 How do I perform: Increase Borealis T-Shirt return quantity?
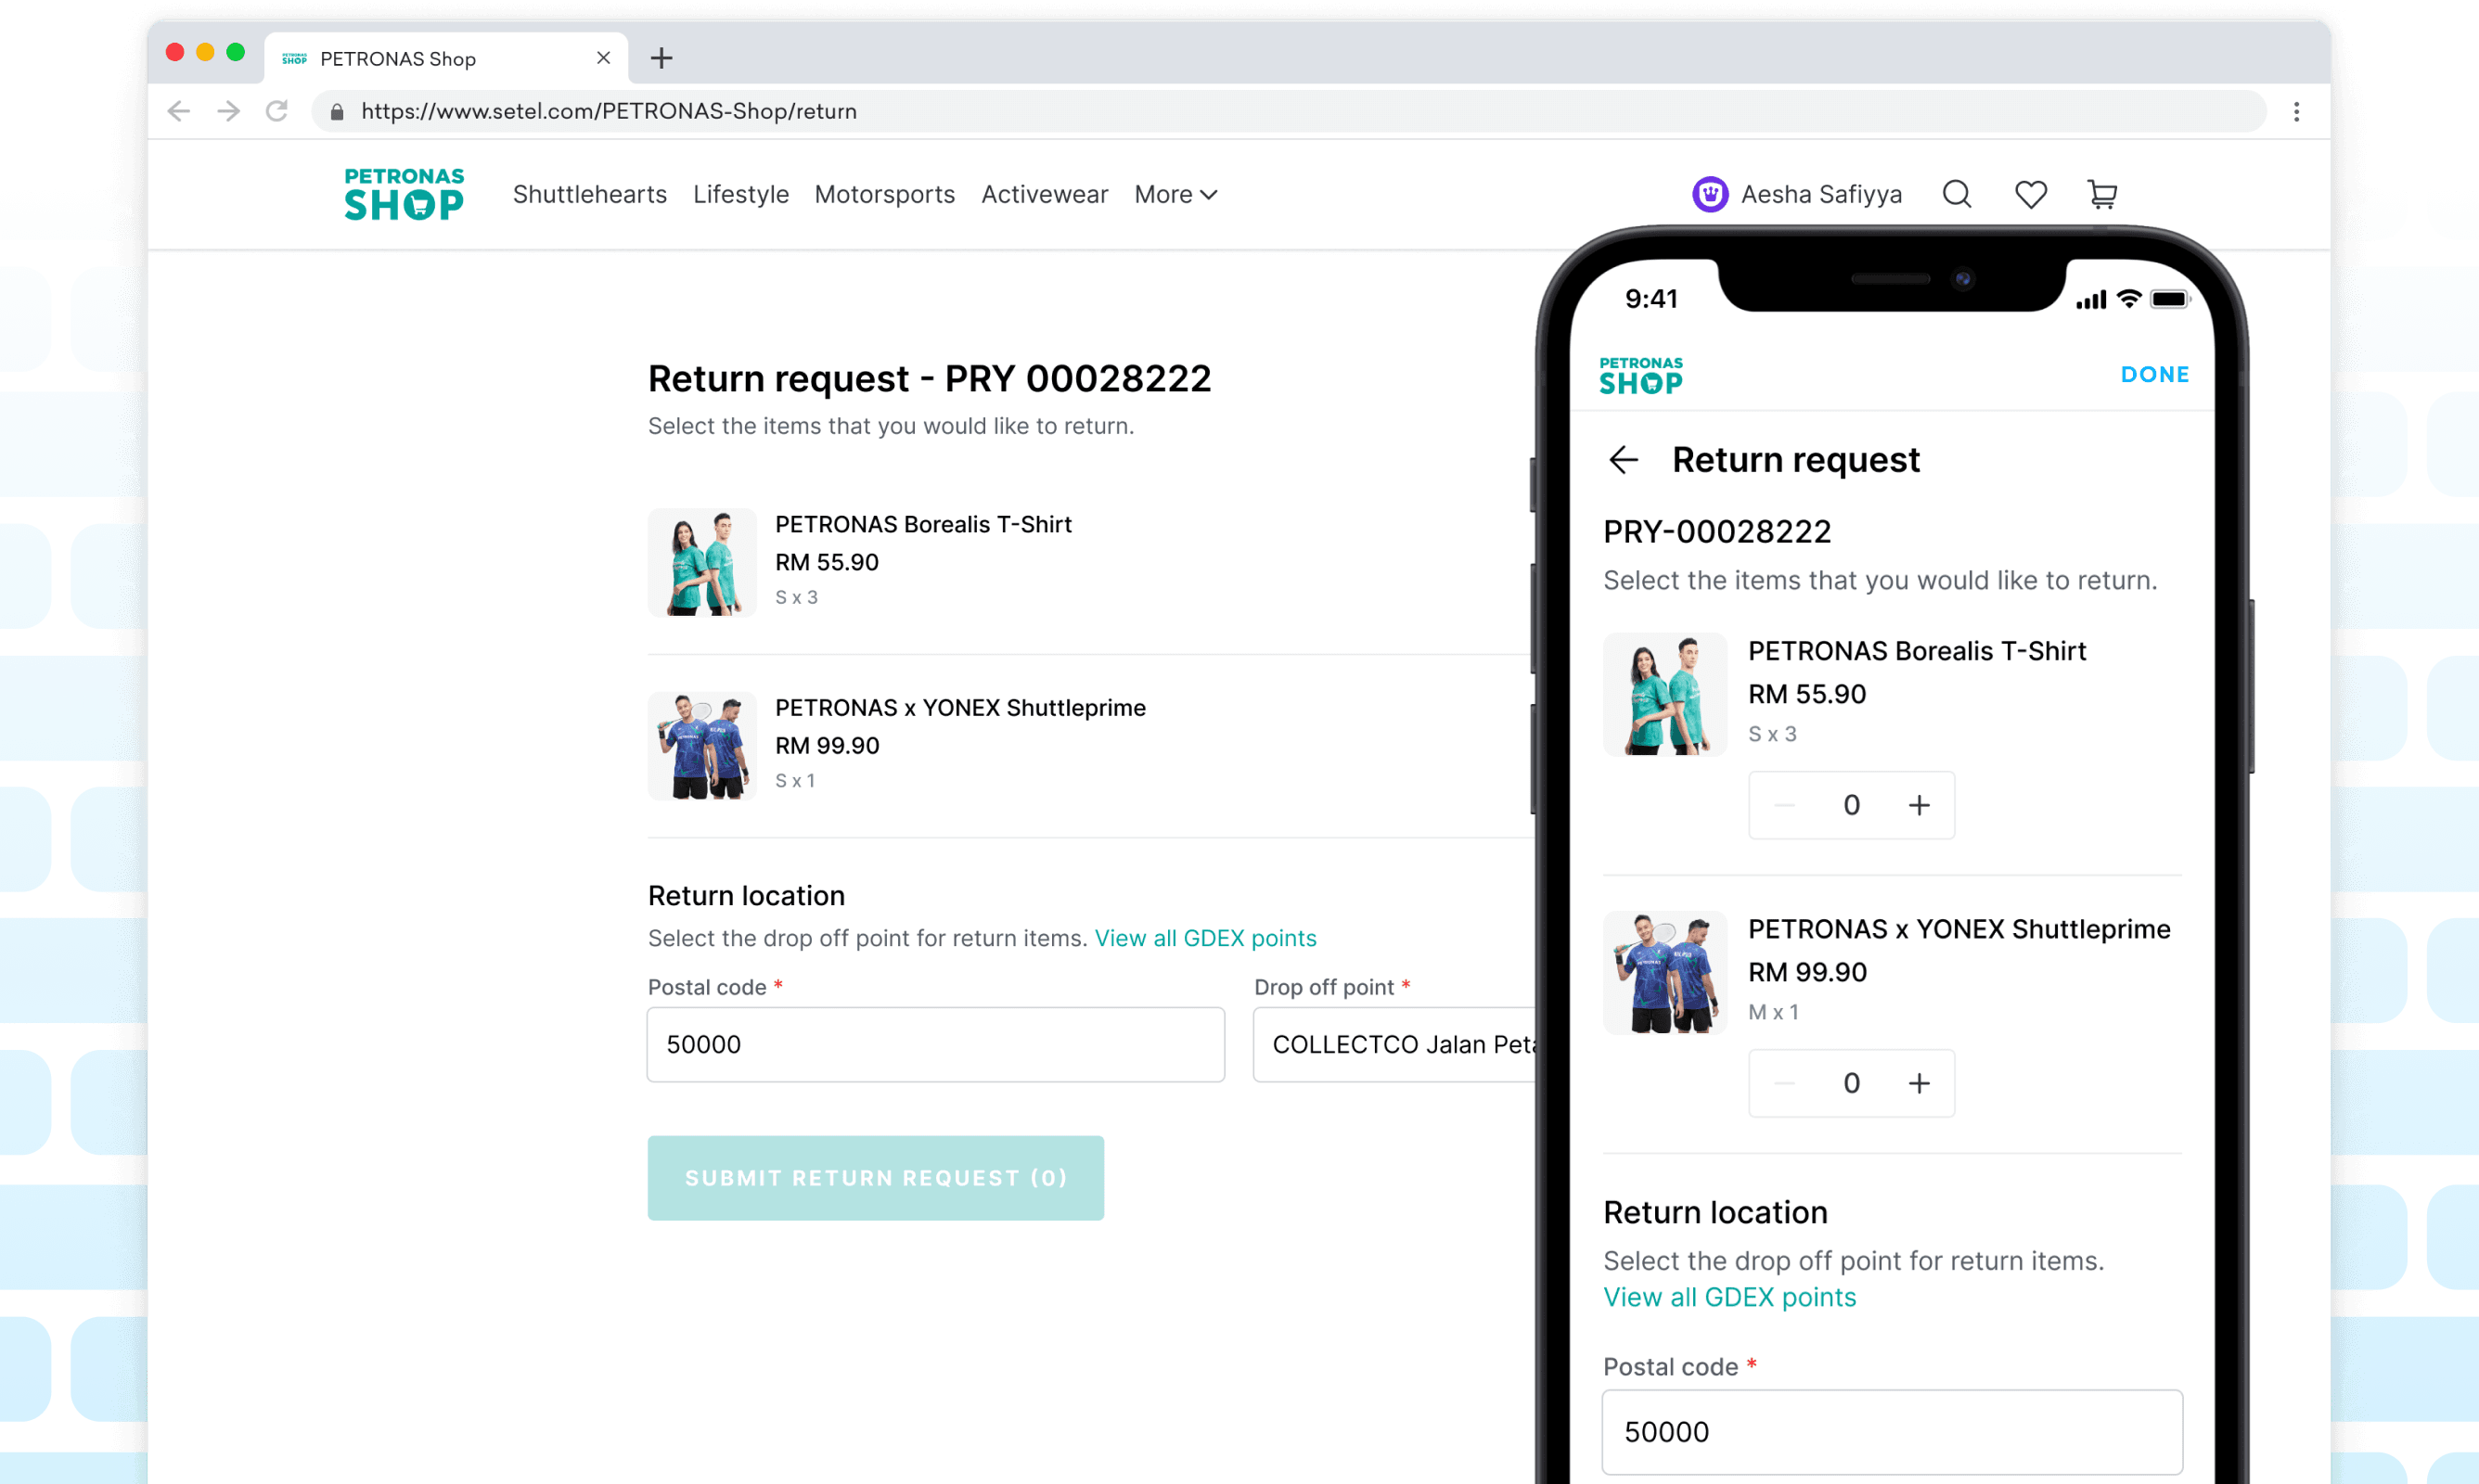[x=1918, y=805]
